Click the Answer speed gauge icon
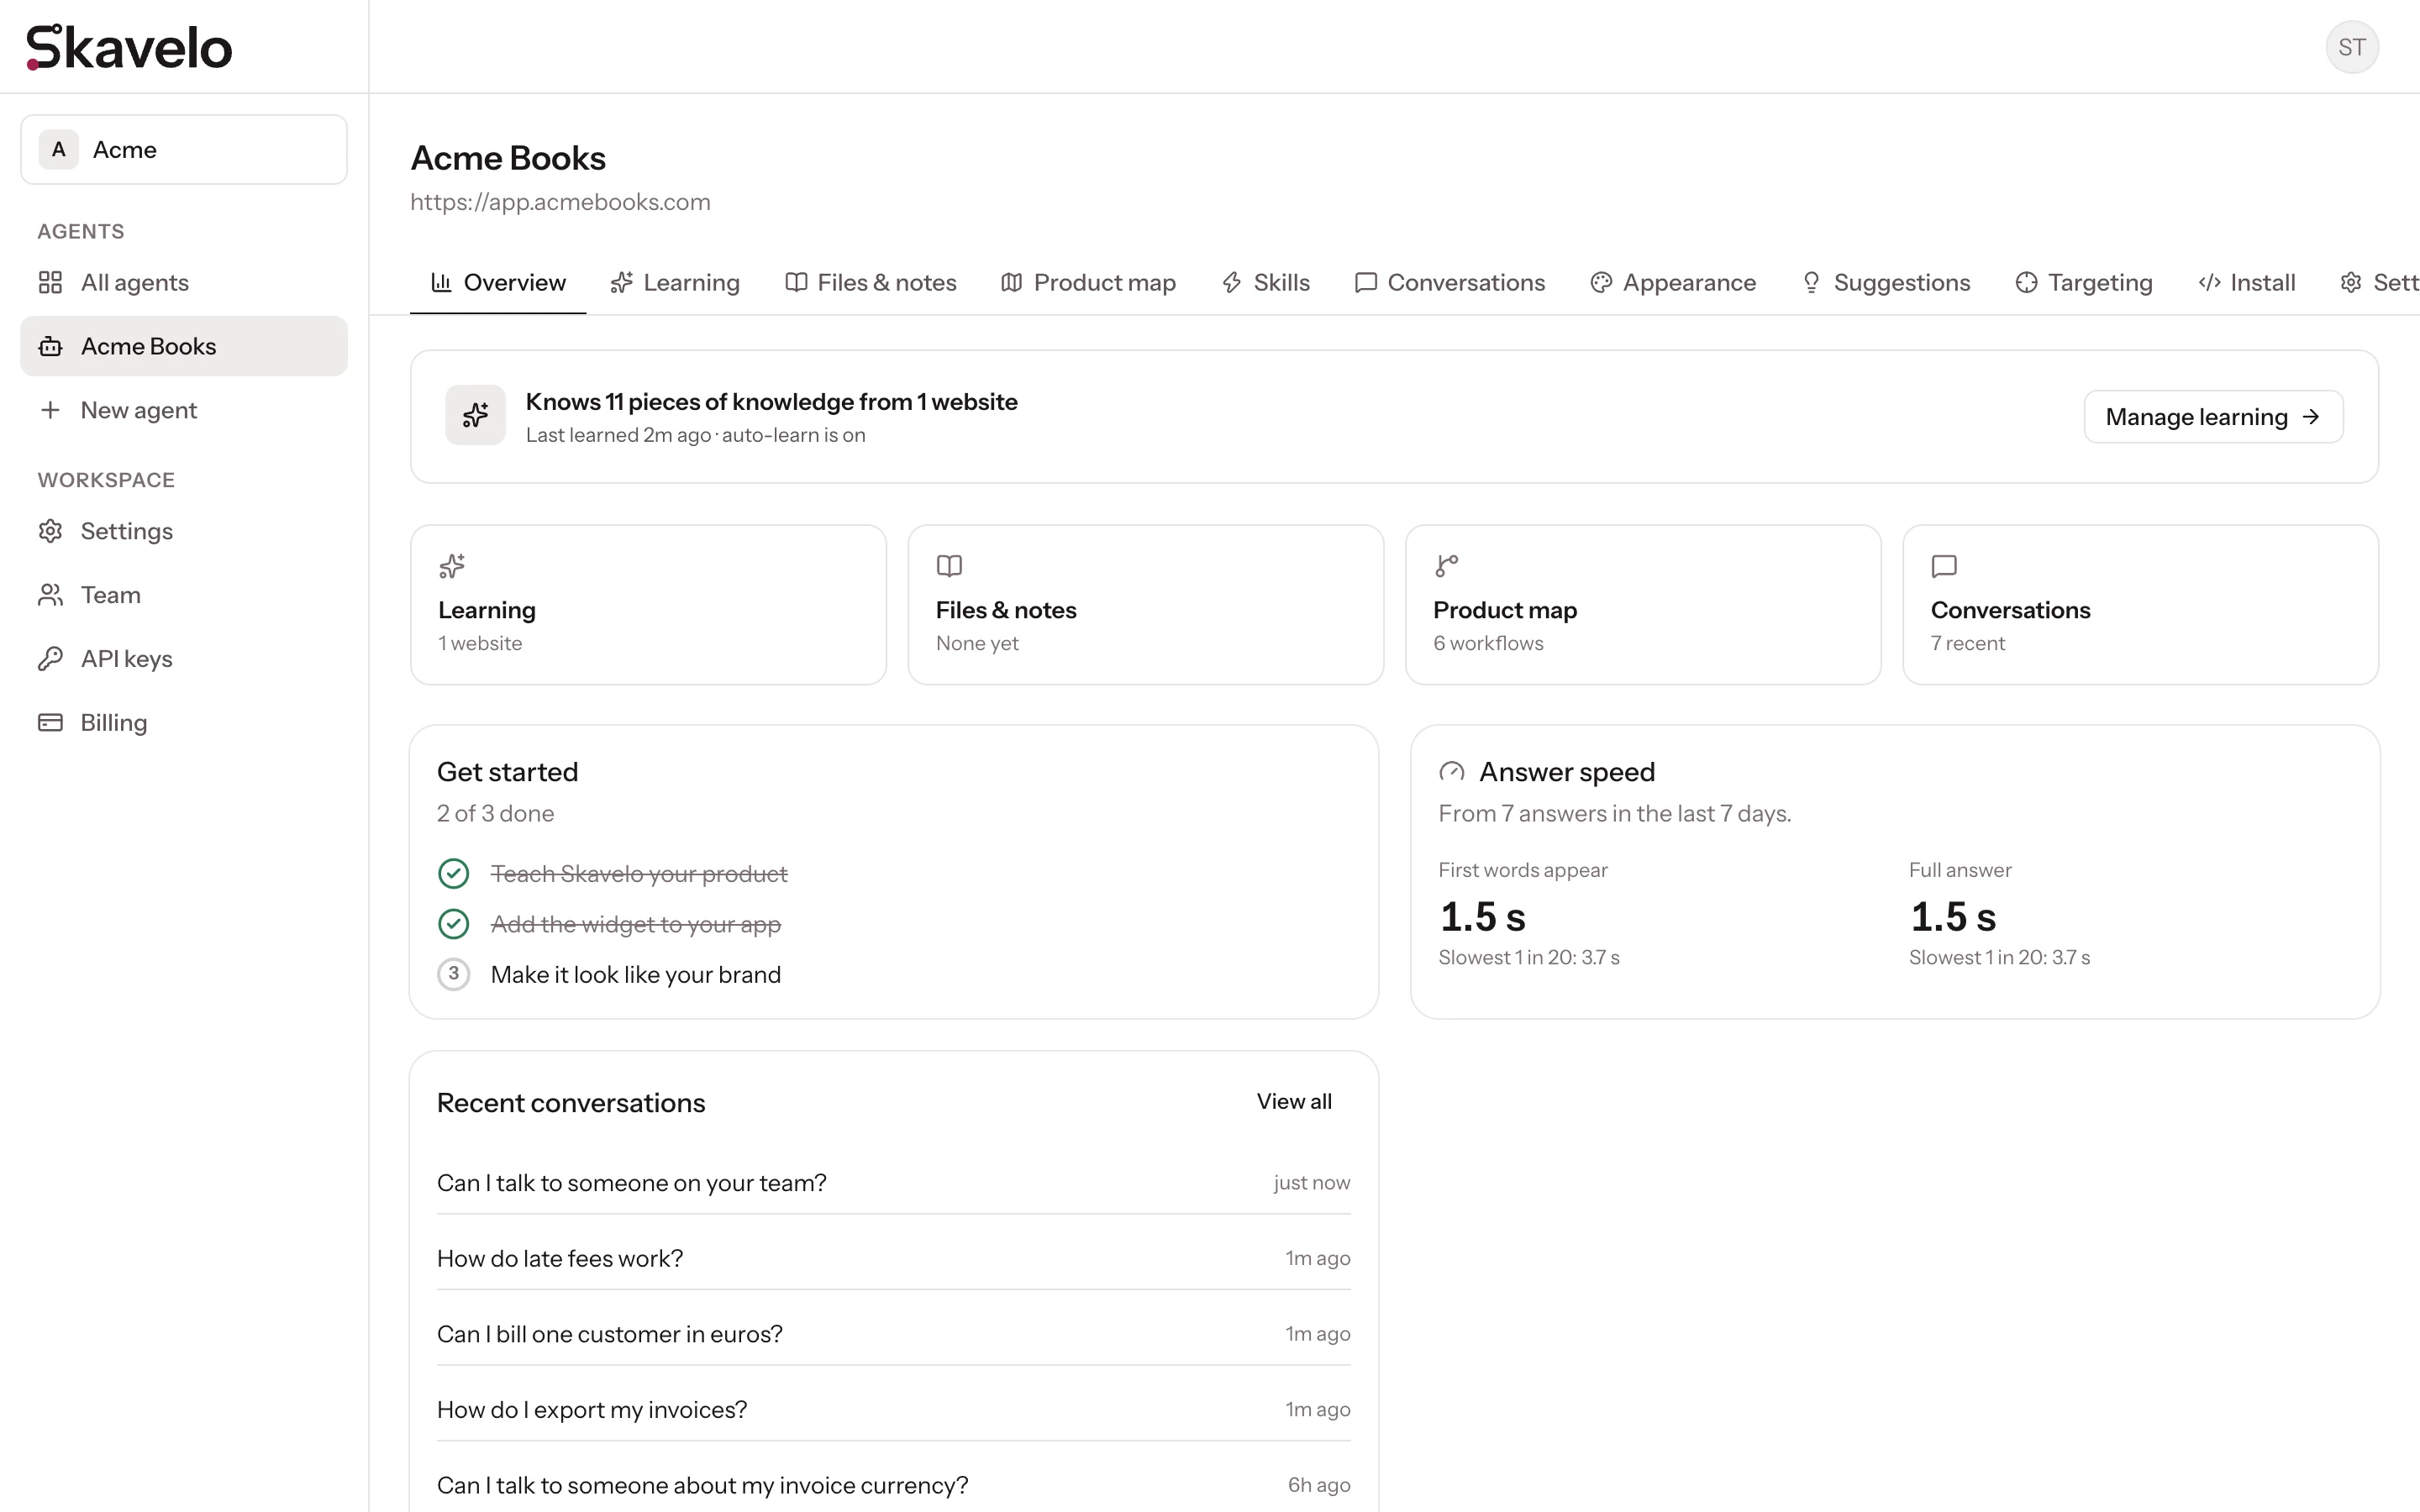 [1451, 772]
